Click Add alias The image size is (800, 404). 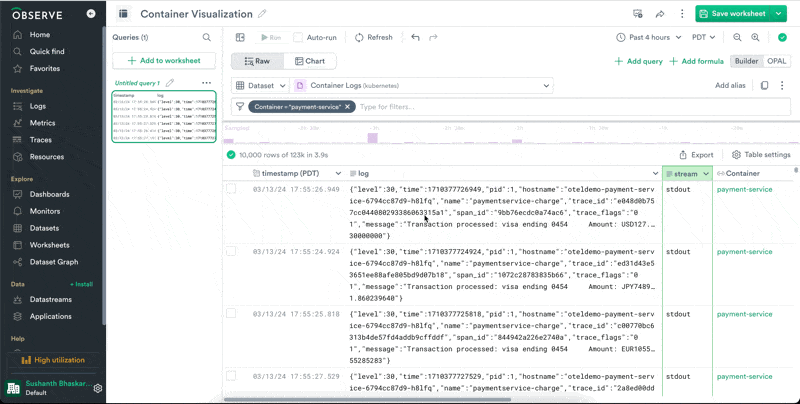pyautogui.click(x=730, y=86)
